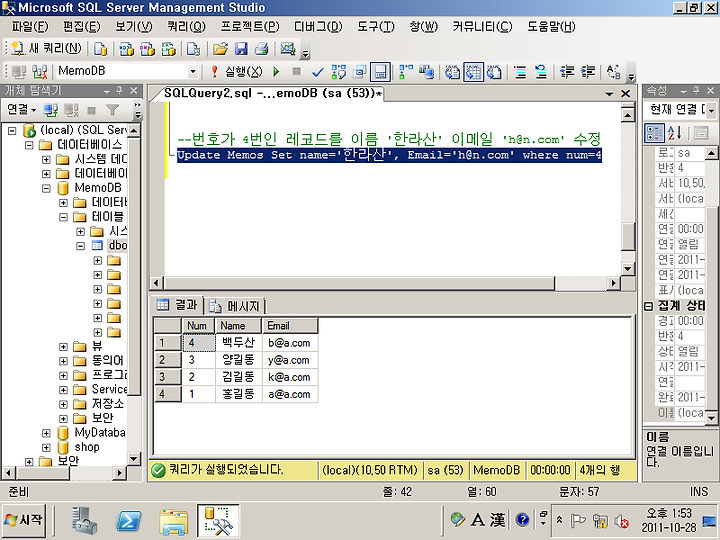This screenshot has height=540, width=720.
Task: Expand the MyDatabase node
Action: (46, 433)
